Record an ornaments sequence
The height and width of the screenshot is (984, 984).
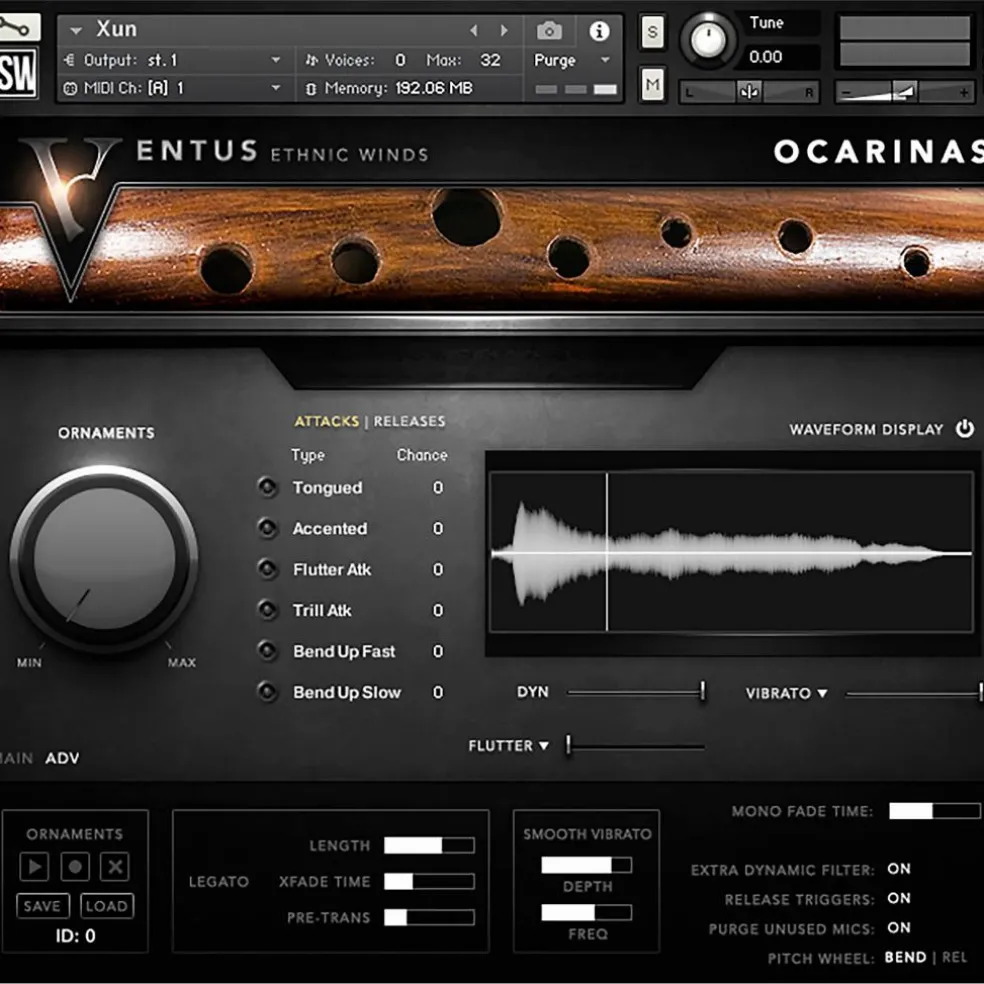75,867
